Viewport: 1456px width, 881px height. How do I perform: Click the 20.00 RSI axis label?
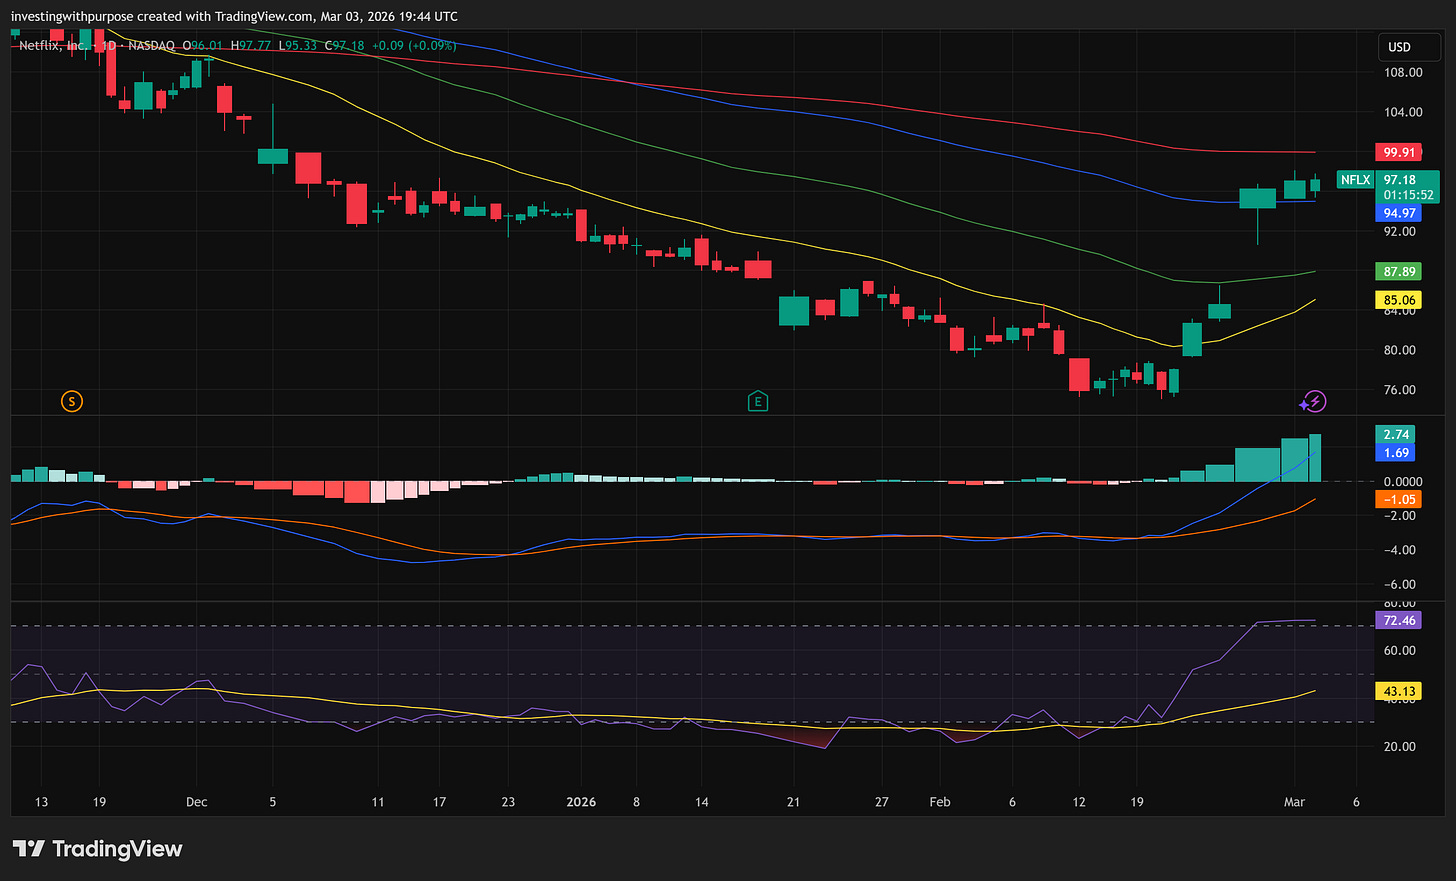[x=1400, y=746]
